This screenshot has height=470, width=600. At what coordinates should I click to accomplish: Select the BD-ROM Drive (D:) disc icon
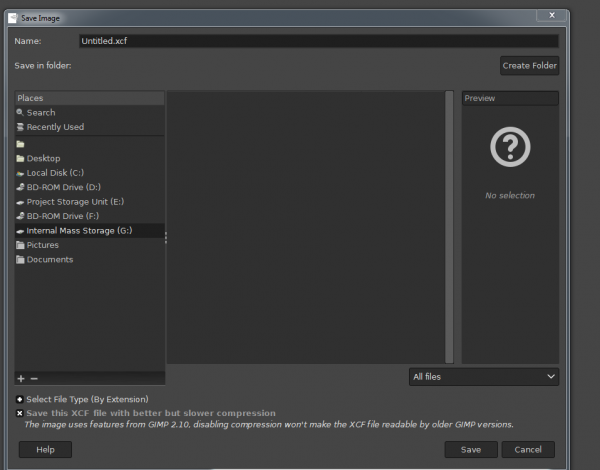coord(20,188)
